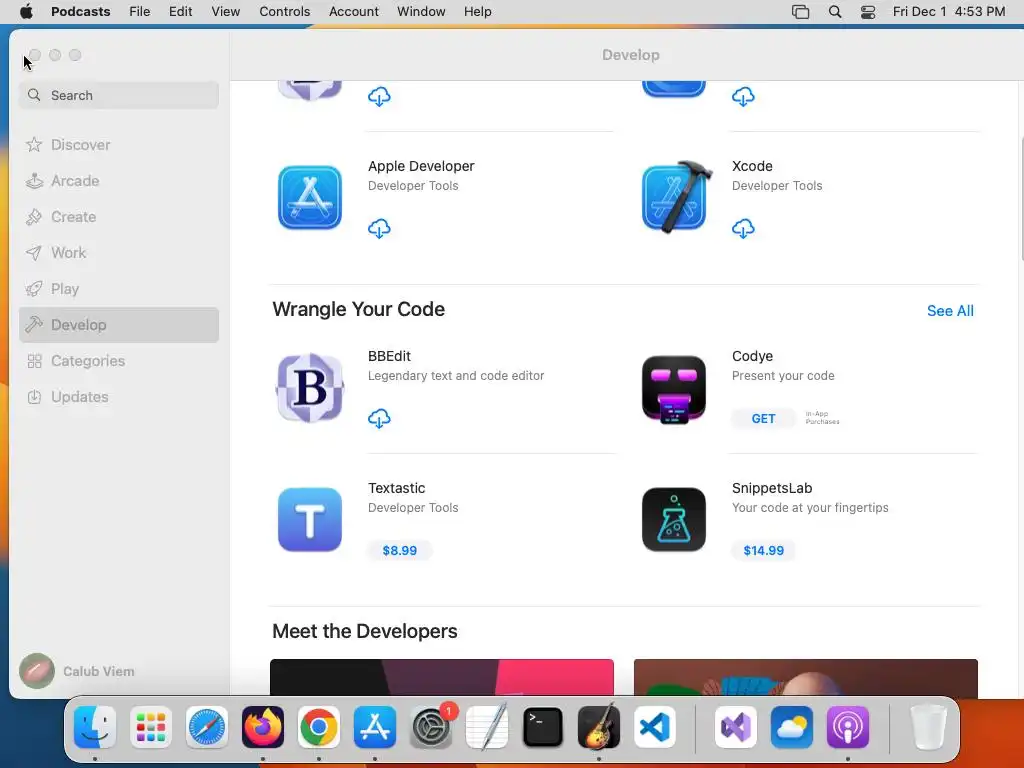Open the Account menu
The height and width of the screenshot is (768, 1024).
(x=353, y=12)
